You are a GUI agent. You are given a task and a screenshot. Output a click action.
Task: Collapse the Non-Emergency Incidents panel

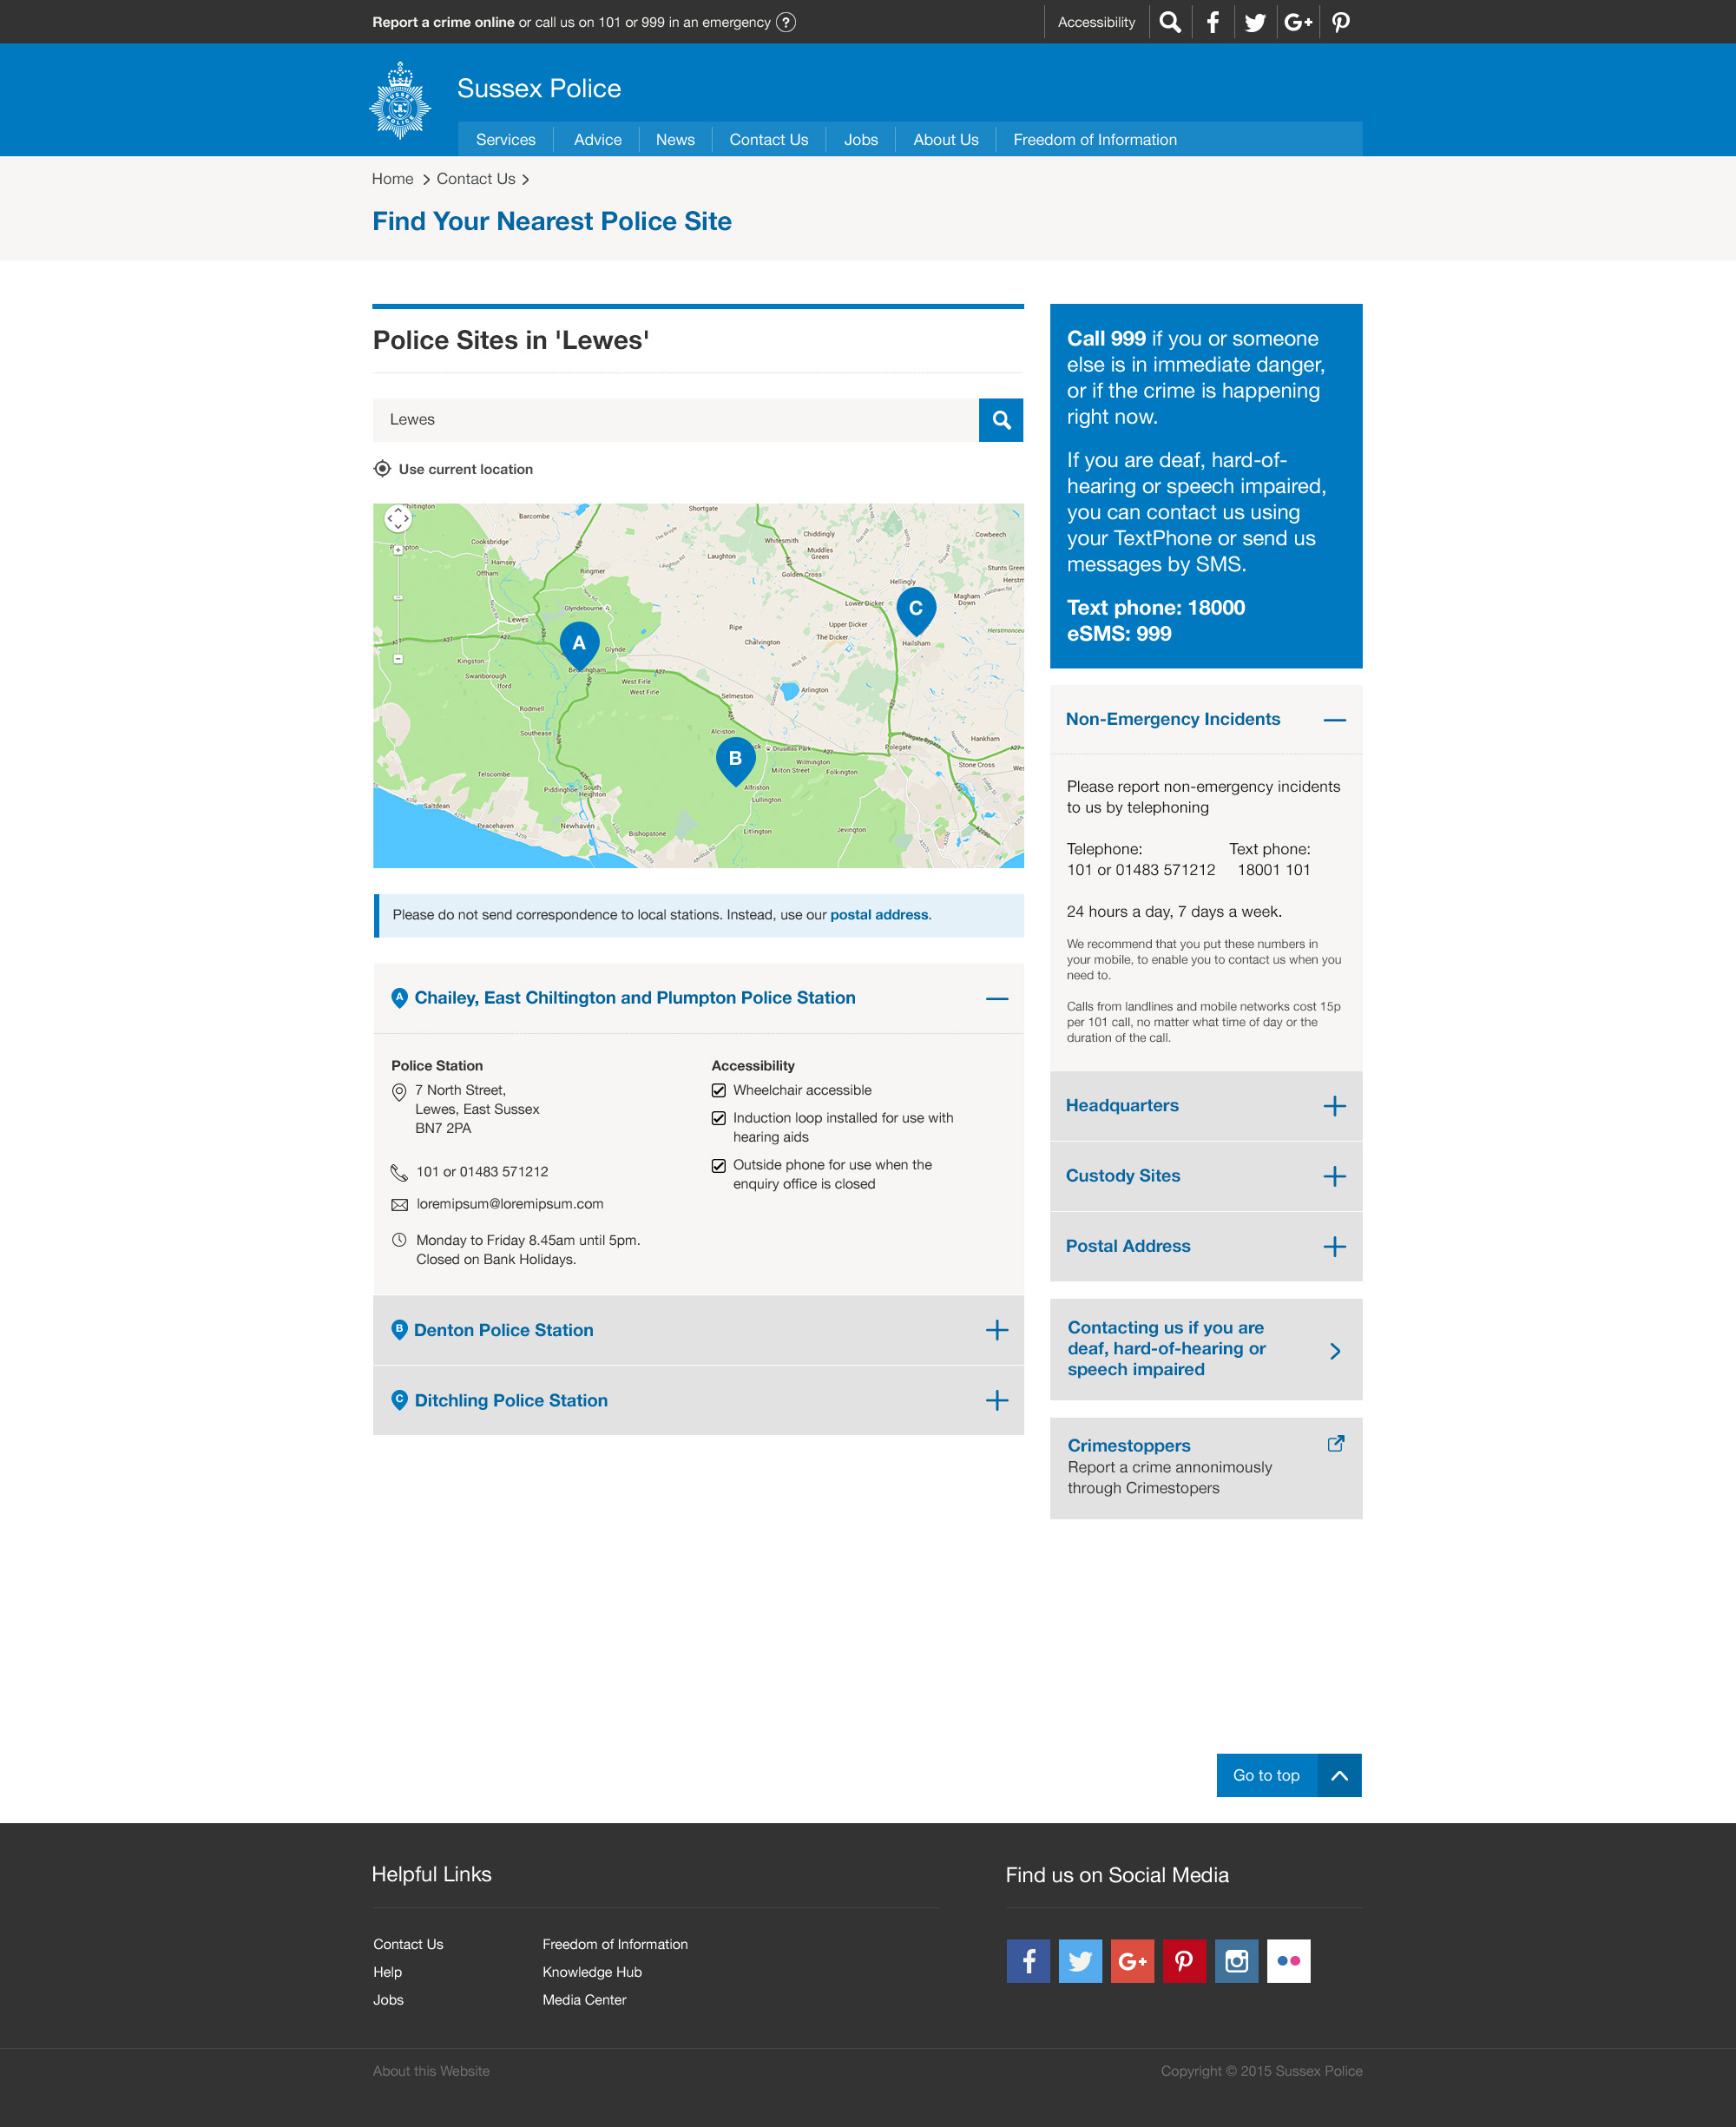(1334, 719)
